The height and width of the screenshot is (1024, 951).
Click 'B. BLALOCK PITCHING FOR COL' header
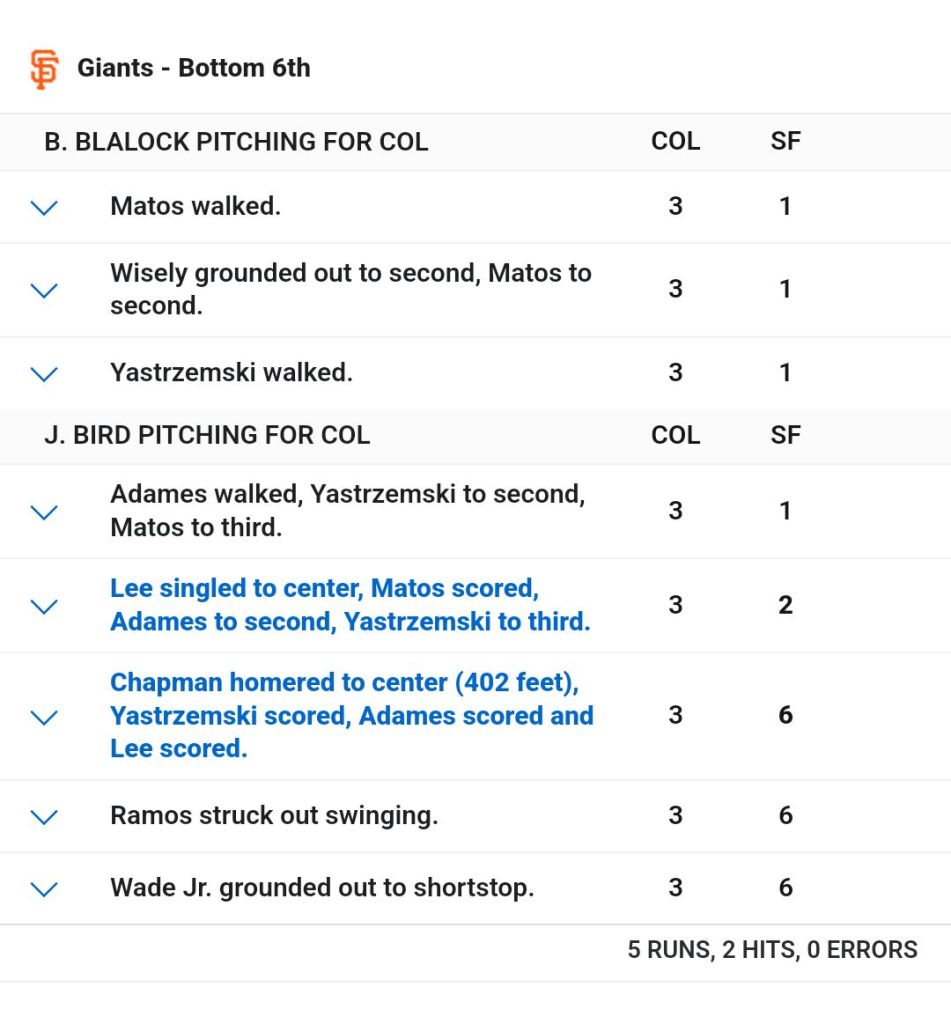pos(236,142)
